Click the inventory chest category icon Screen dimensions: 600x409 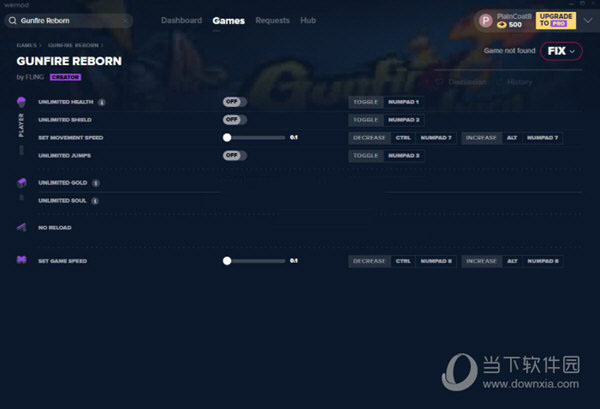click(22, 183)
